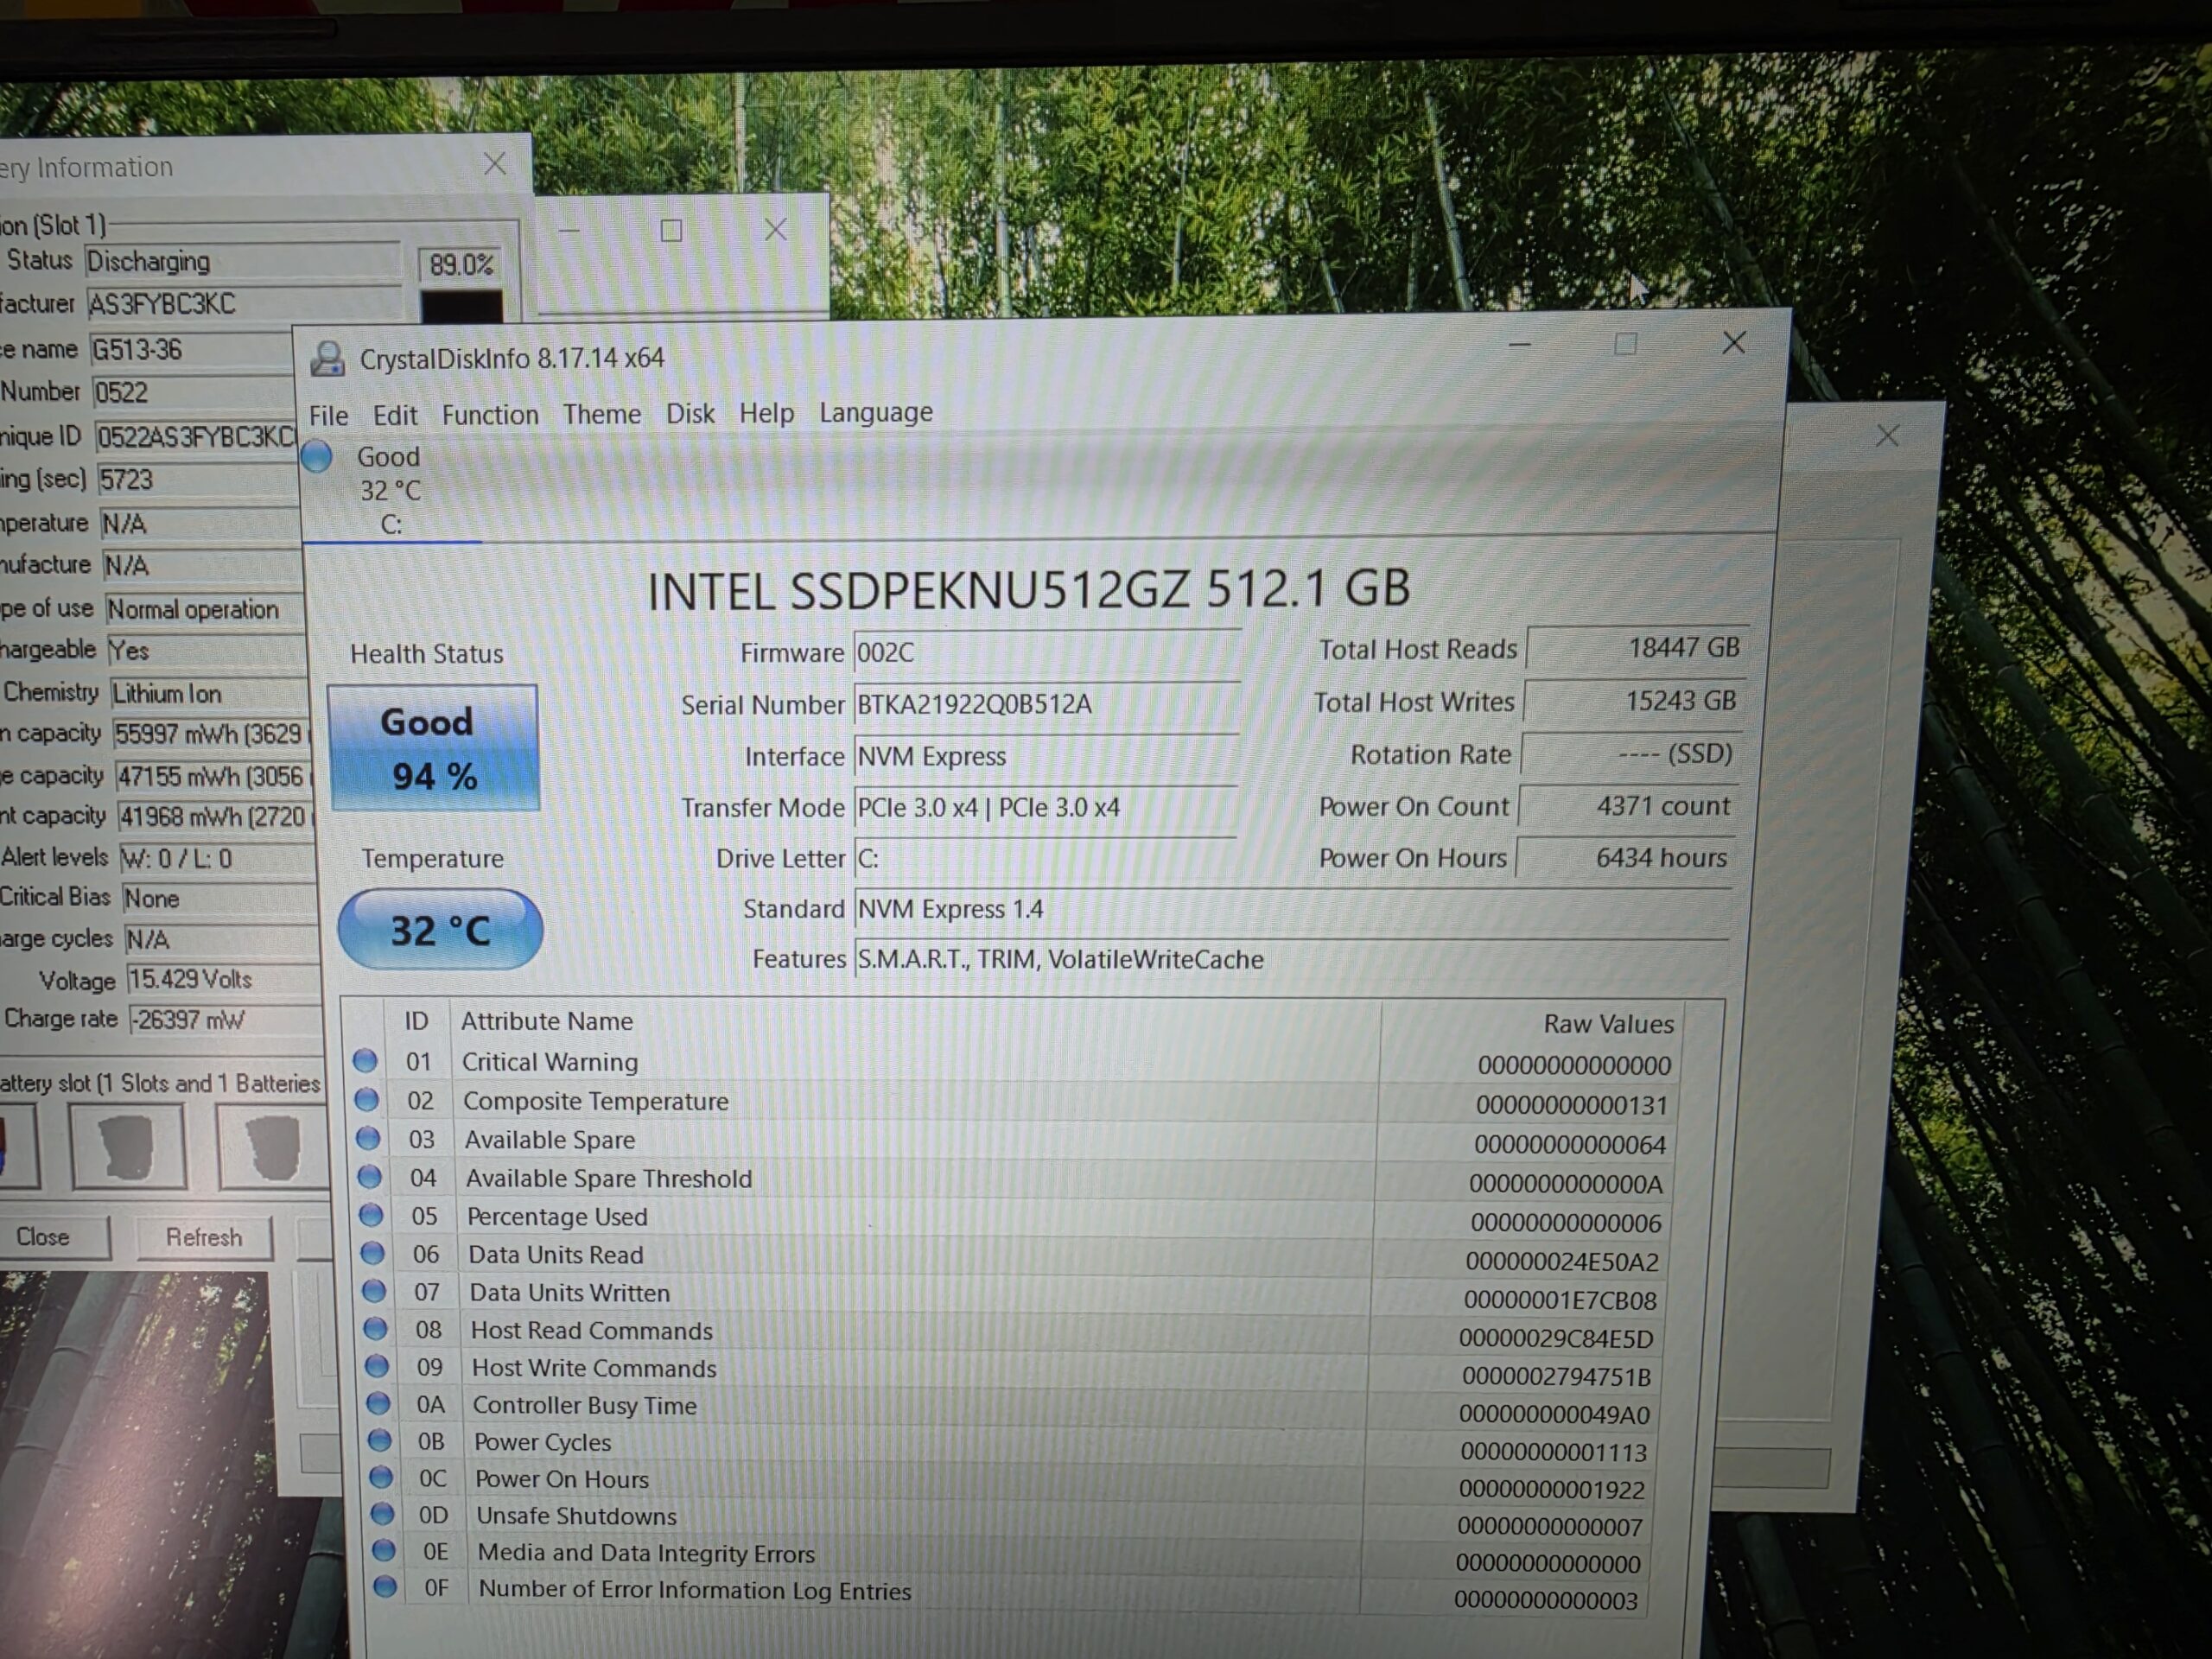Click the Raw Values column header
The width and height of the screenshot is (2212, 1659).
(x=1533, y=1023)
